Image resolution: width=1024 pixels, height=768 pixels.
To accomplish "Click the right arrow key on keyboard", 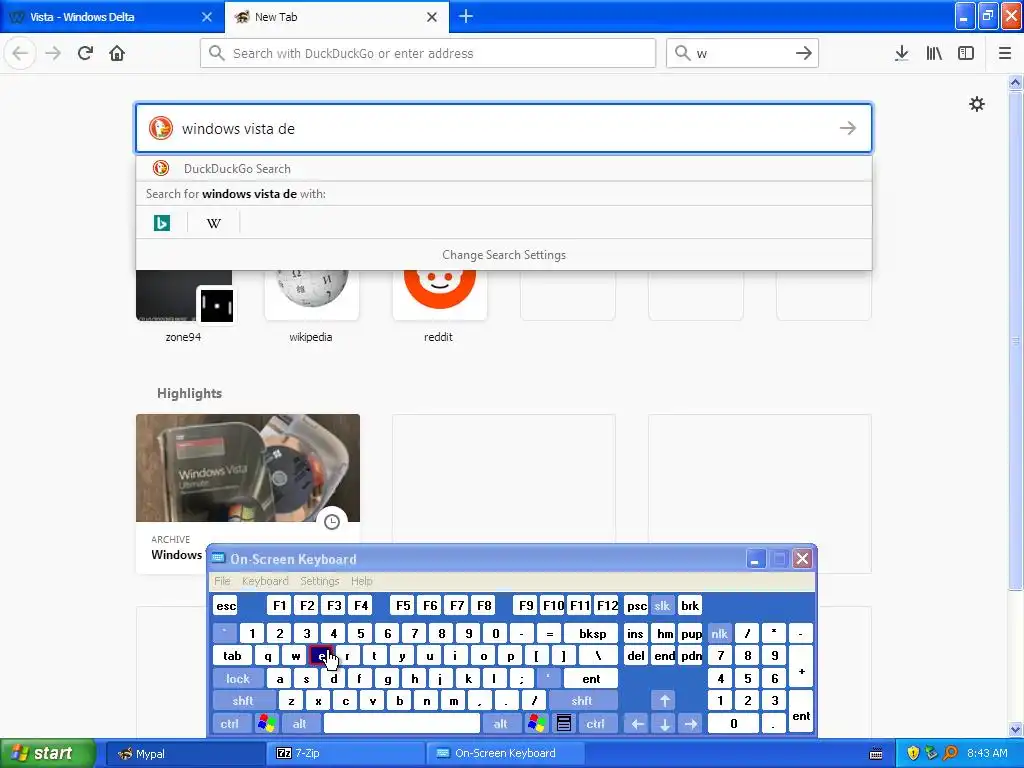I will point(691,724).
